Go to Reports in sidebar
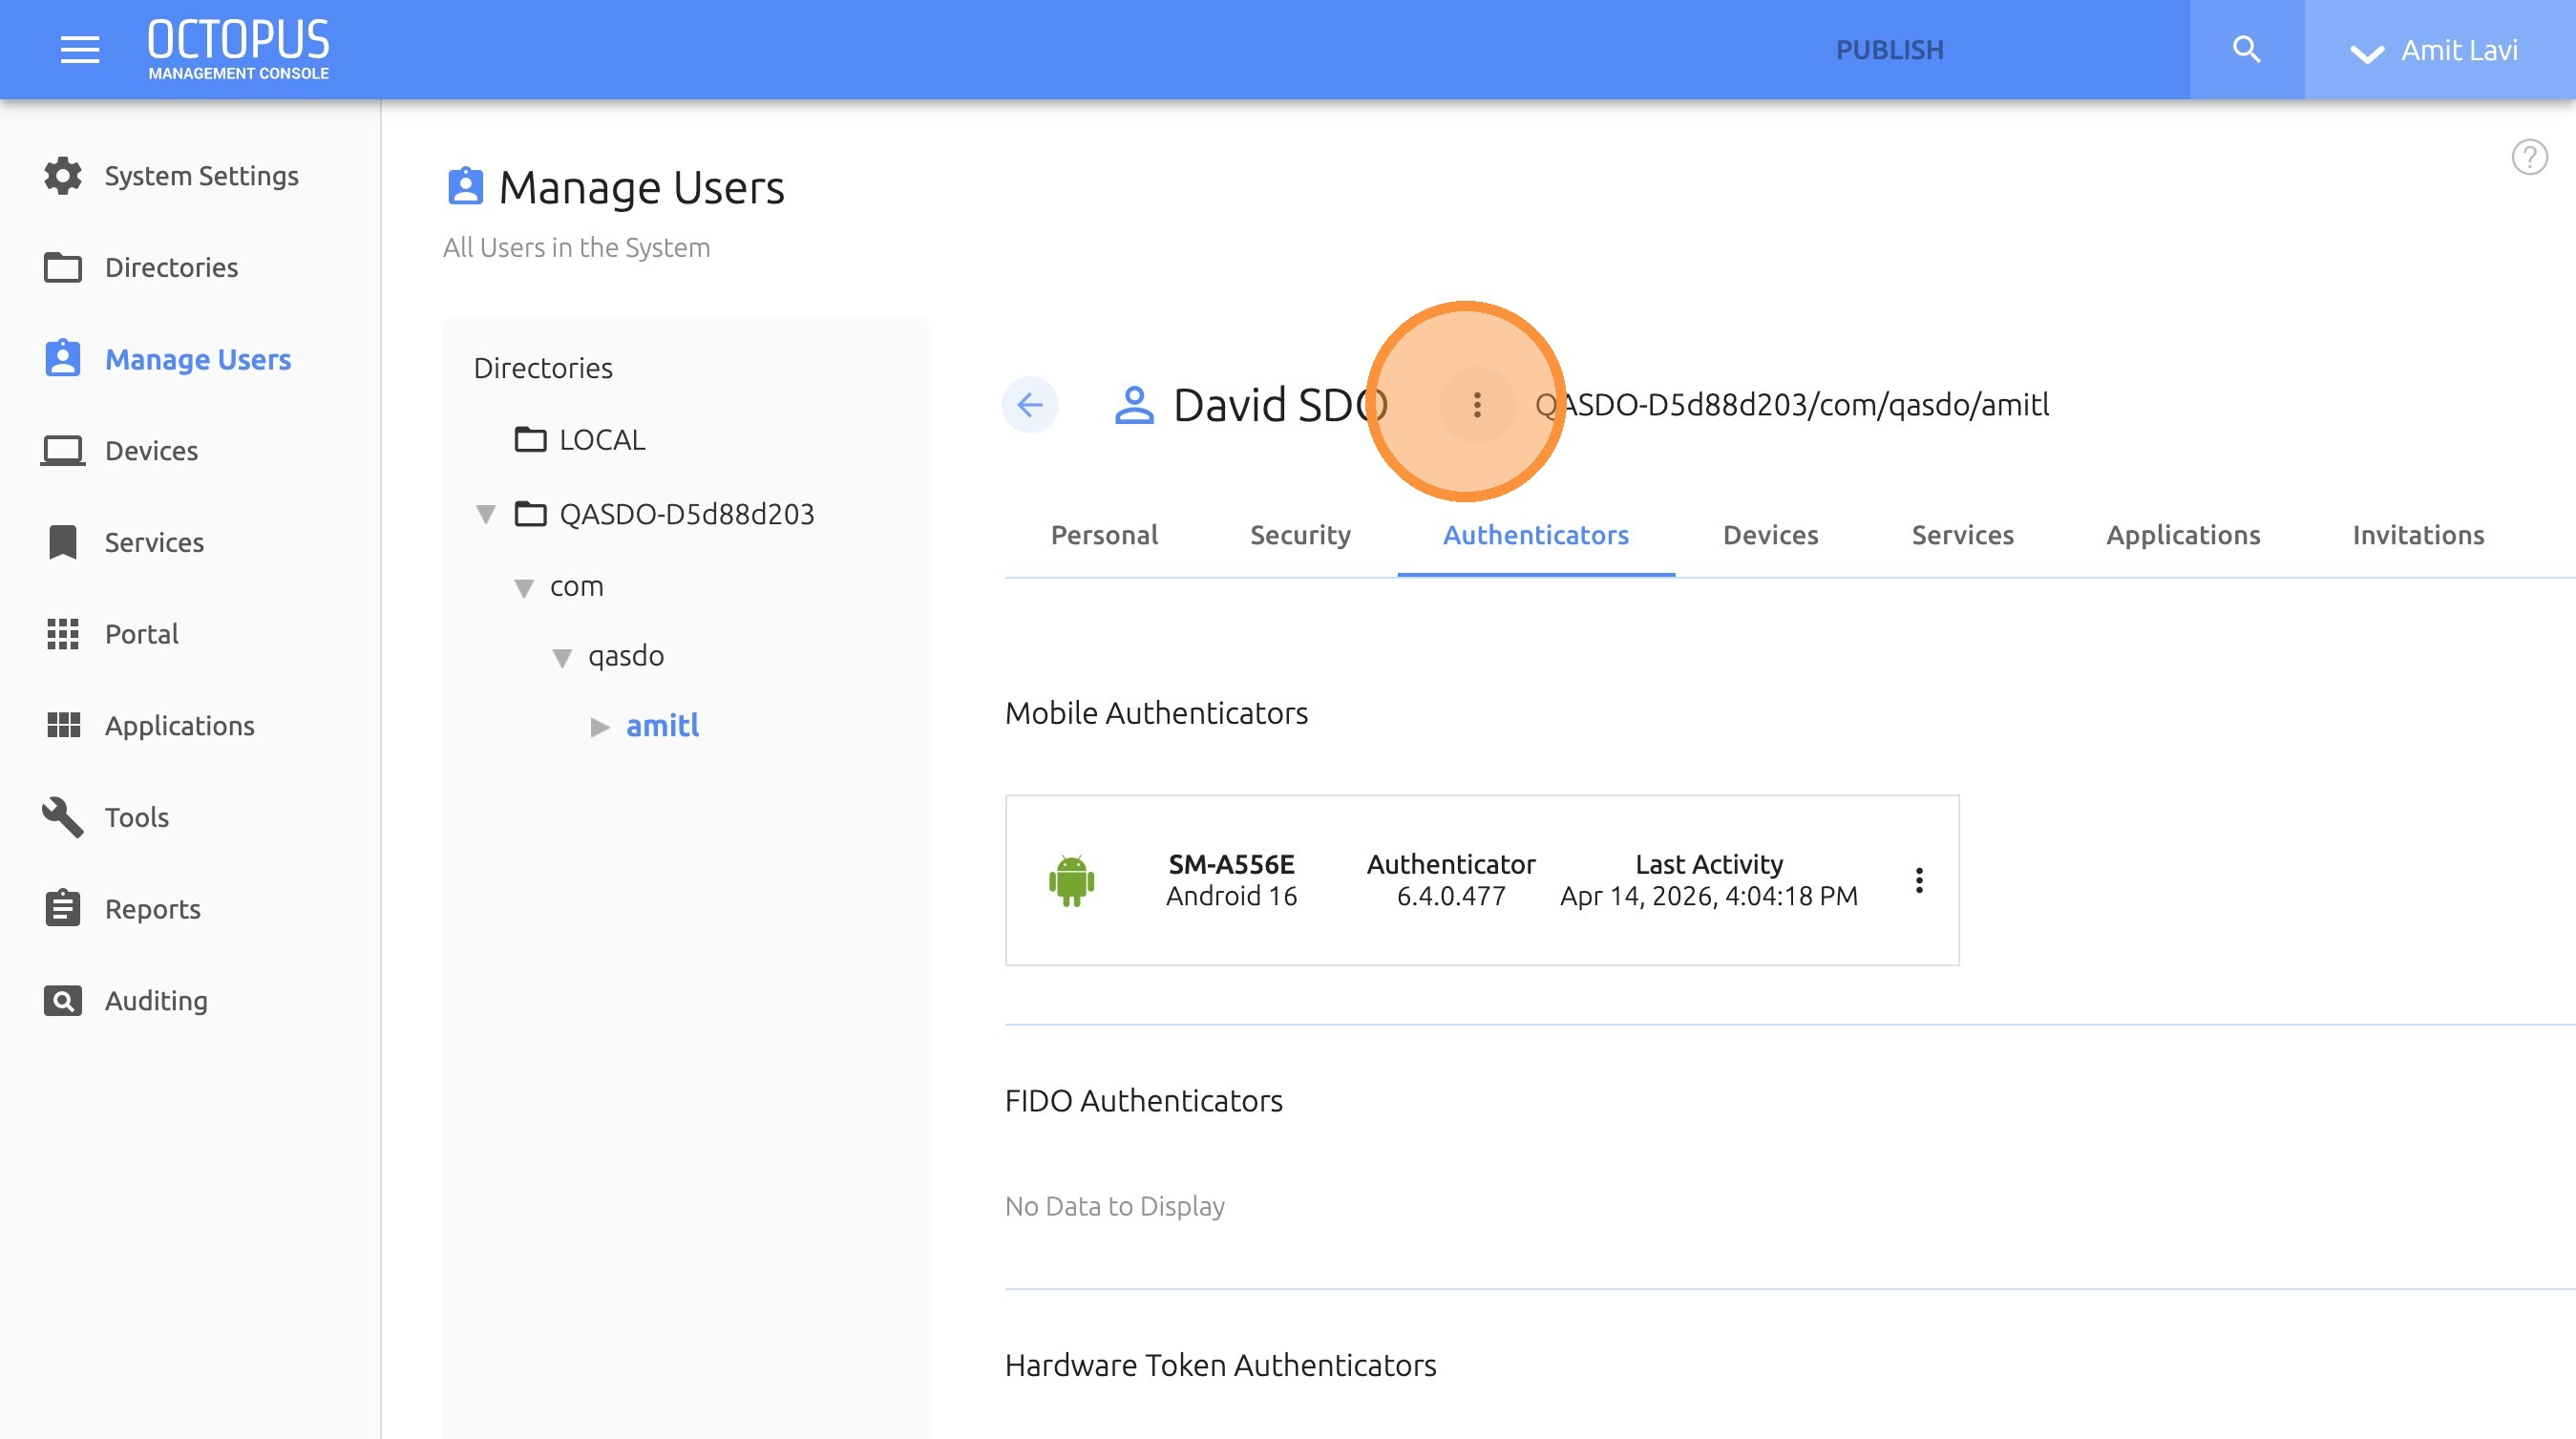 coord(152,909)
